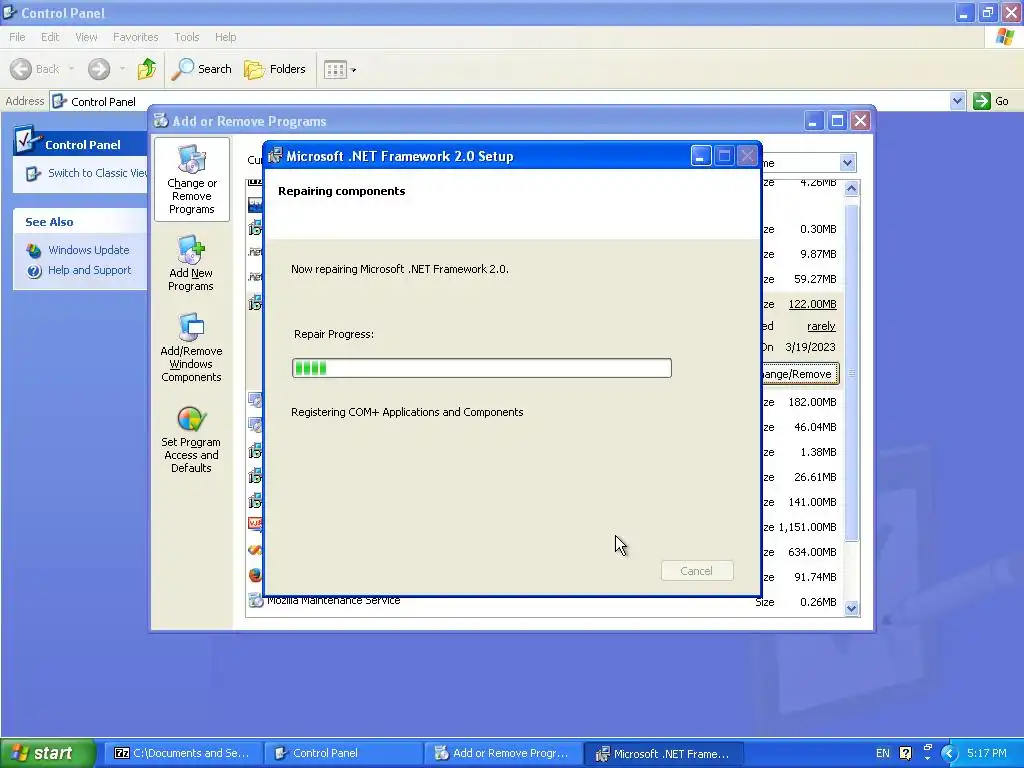Click the Up folder icon in toolbar

coord(147,69)
